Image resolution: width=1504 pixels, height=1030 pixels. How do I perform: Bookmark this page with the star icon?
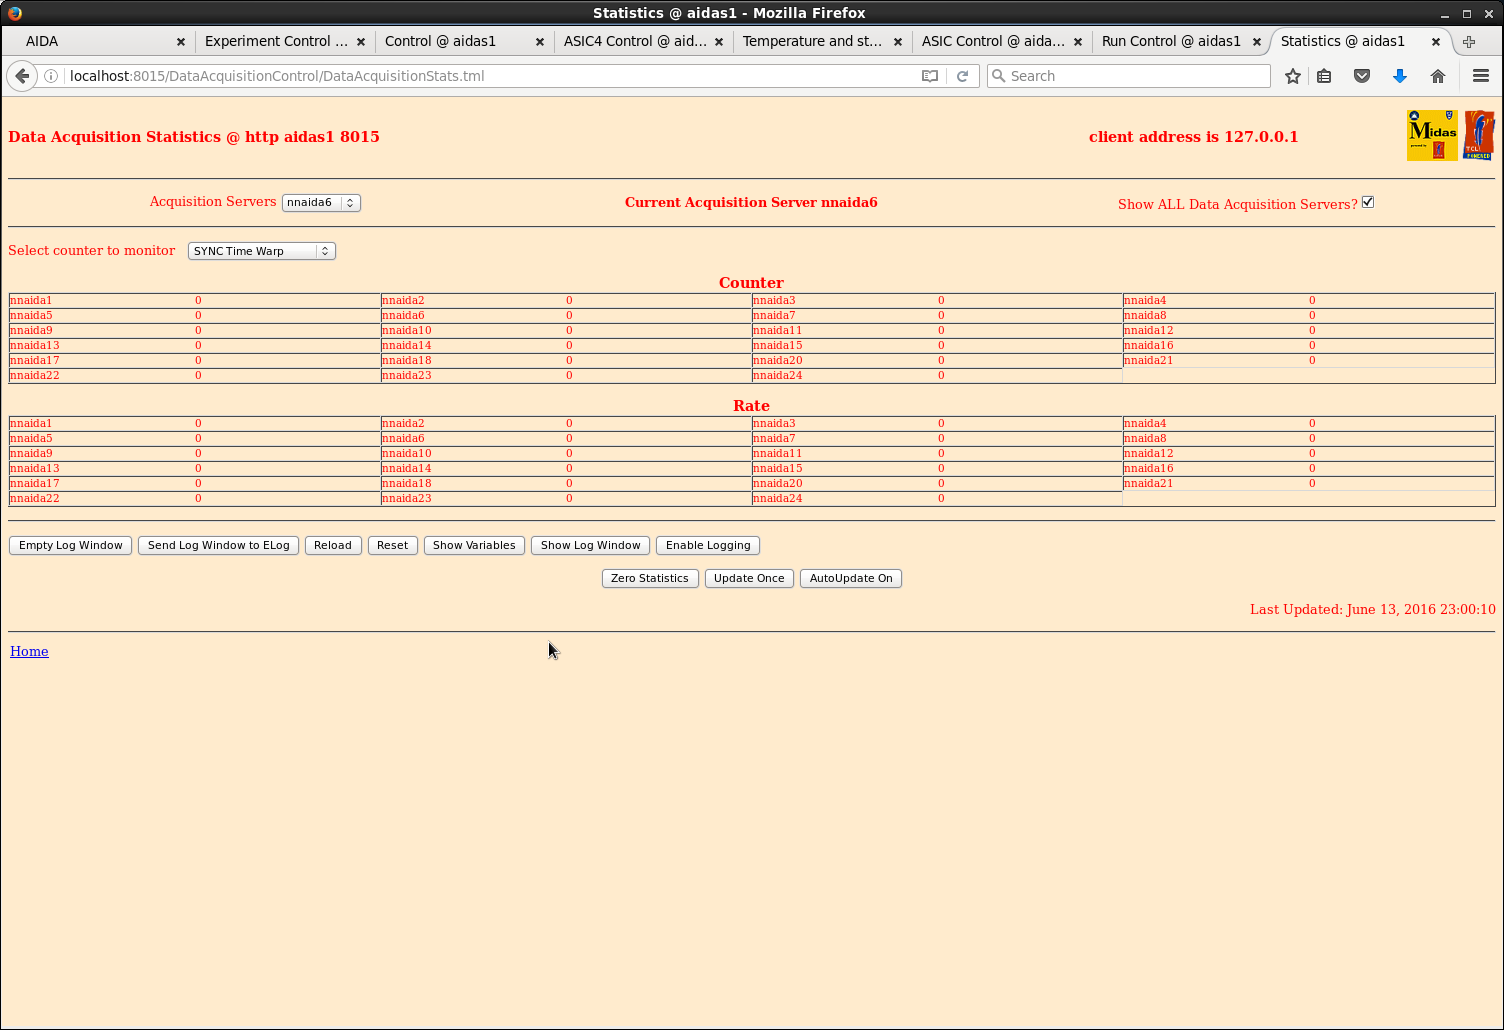1293,76
